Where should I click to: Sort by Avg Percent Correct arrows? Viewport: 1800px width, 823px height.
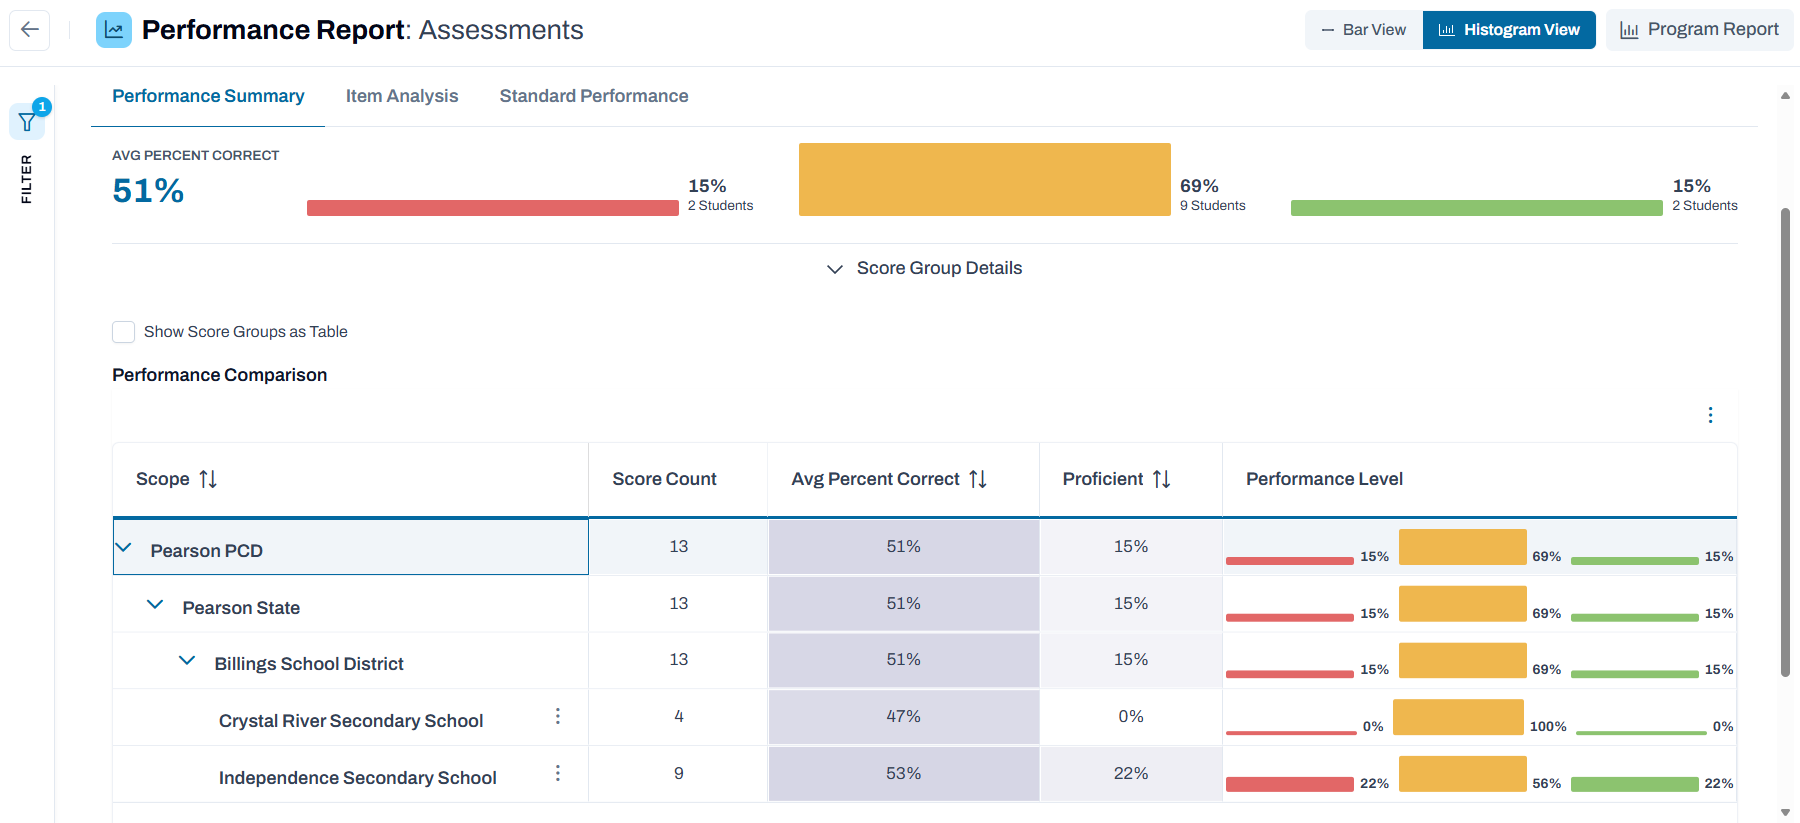tap(978, 479)
